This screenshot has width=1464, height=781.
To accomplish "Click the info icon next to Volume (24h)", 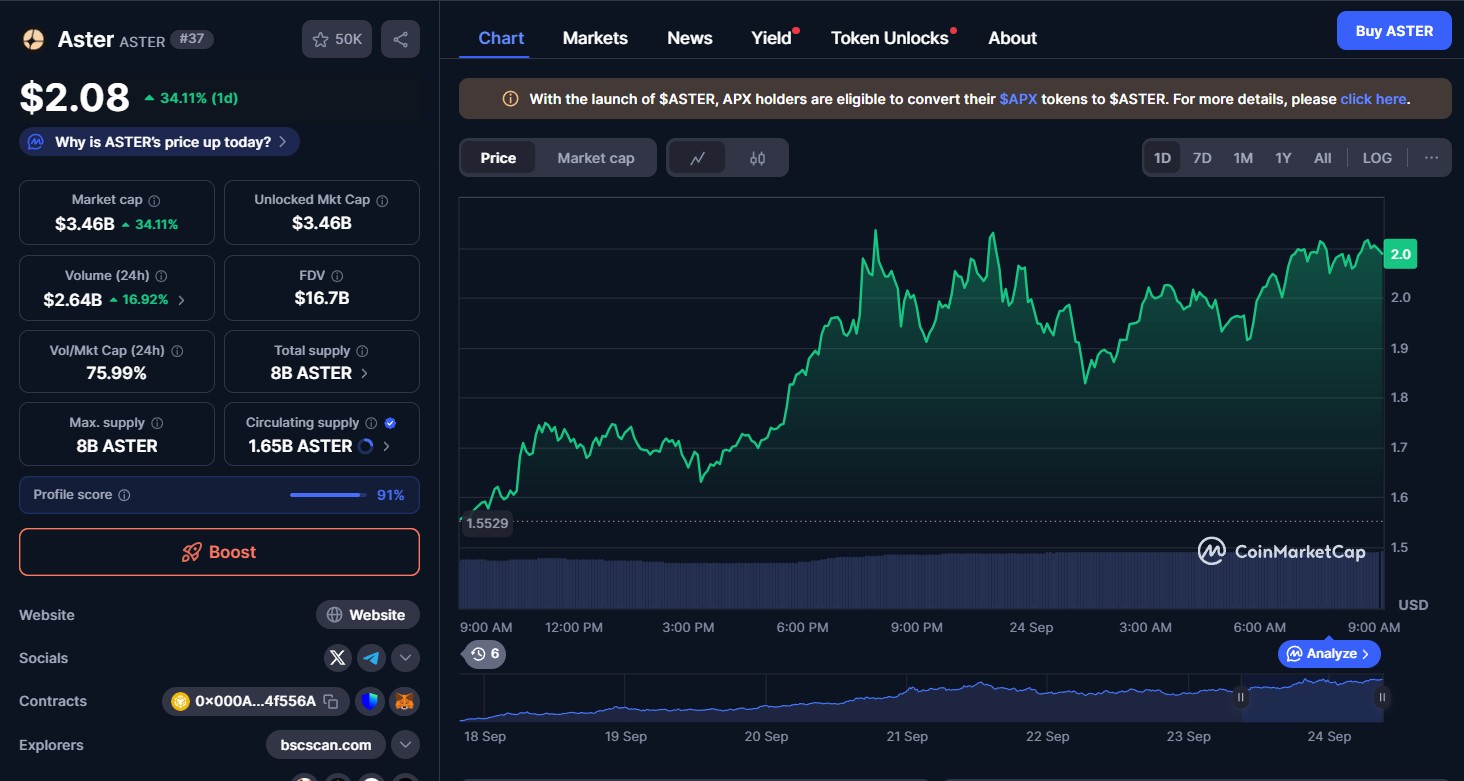I will click(161, 276).
